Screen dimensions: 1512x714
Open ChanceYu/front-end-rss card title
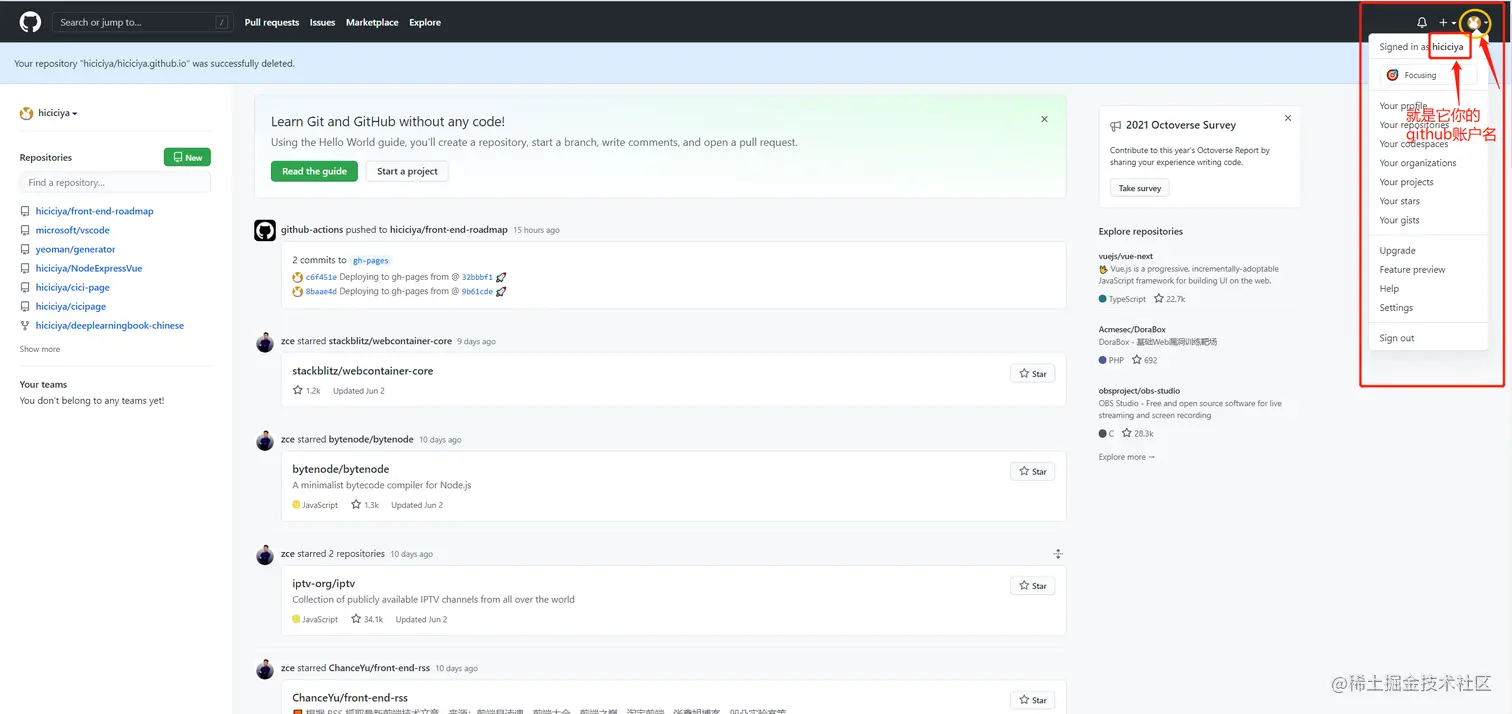point(350,698)
